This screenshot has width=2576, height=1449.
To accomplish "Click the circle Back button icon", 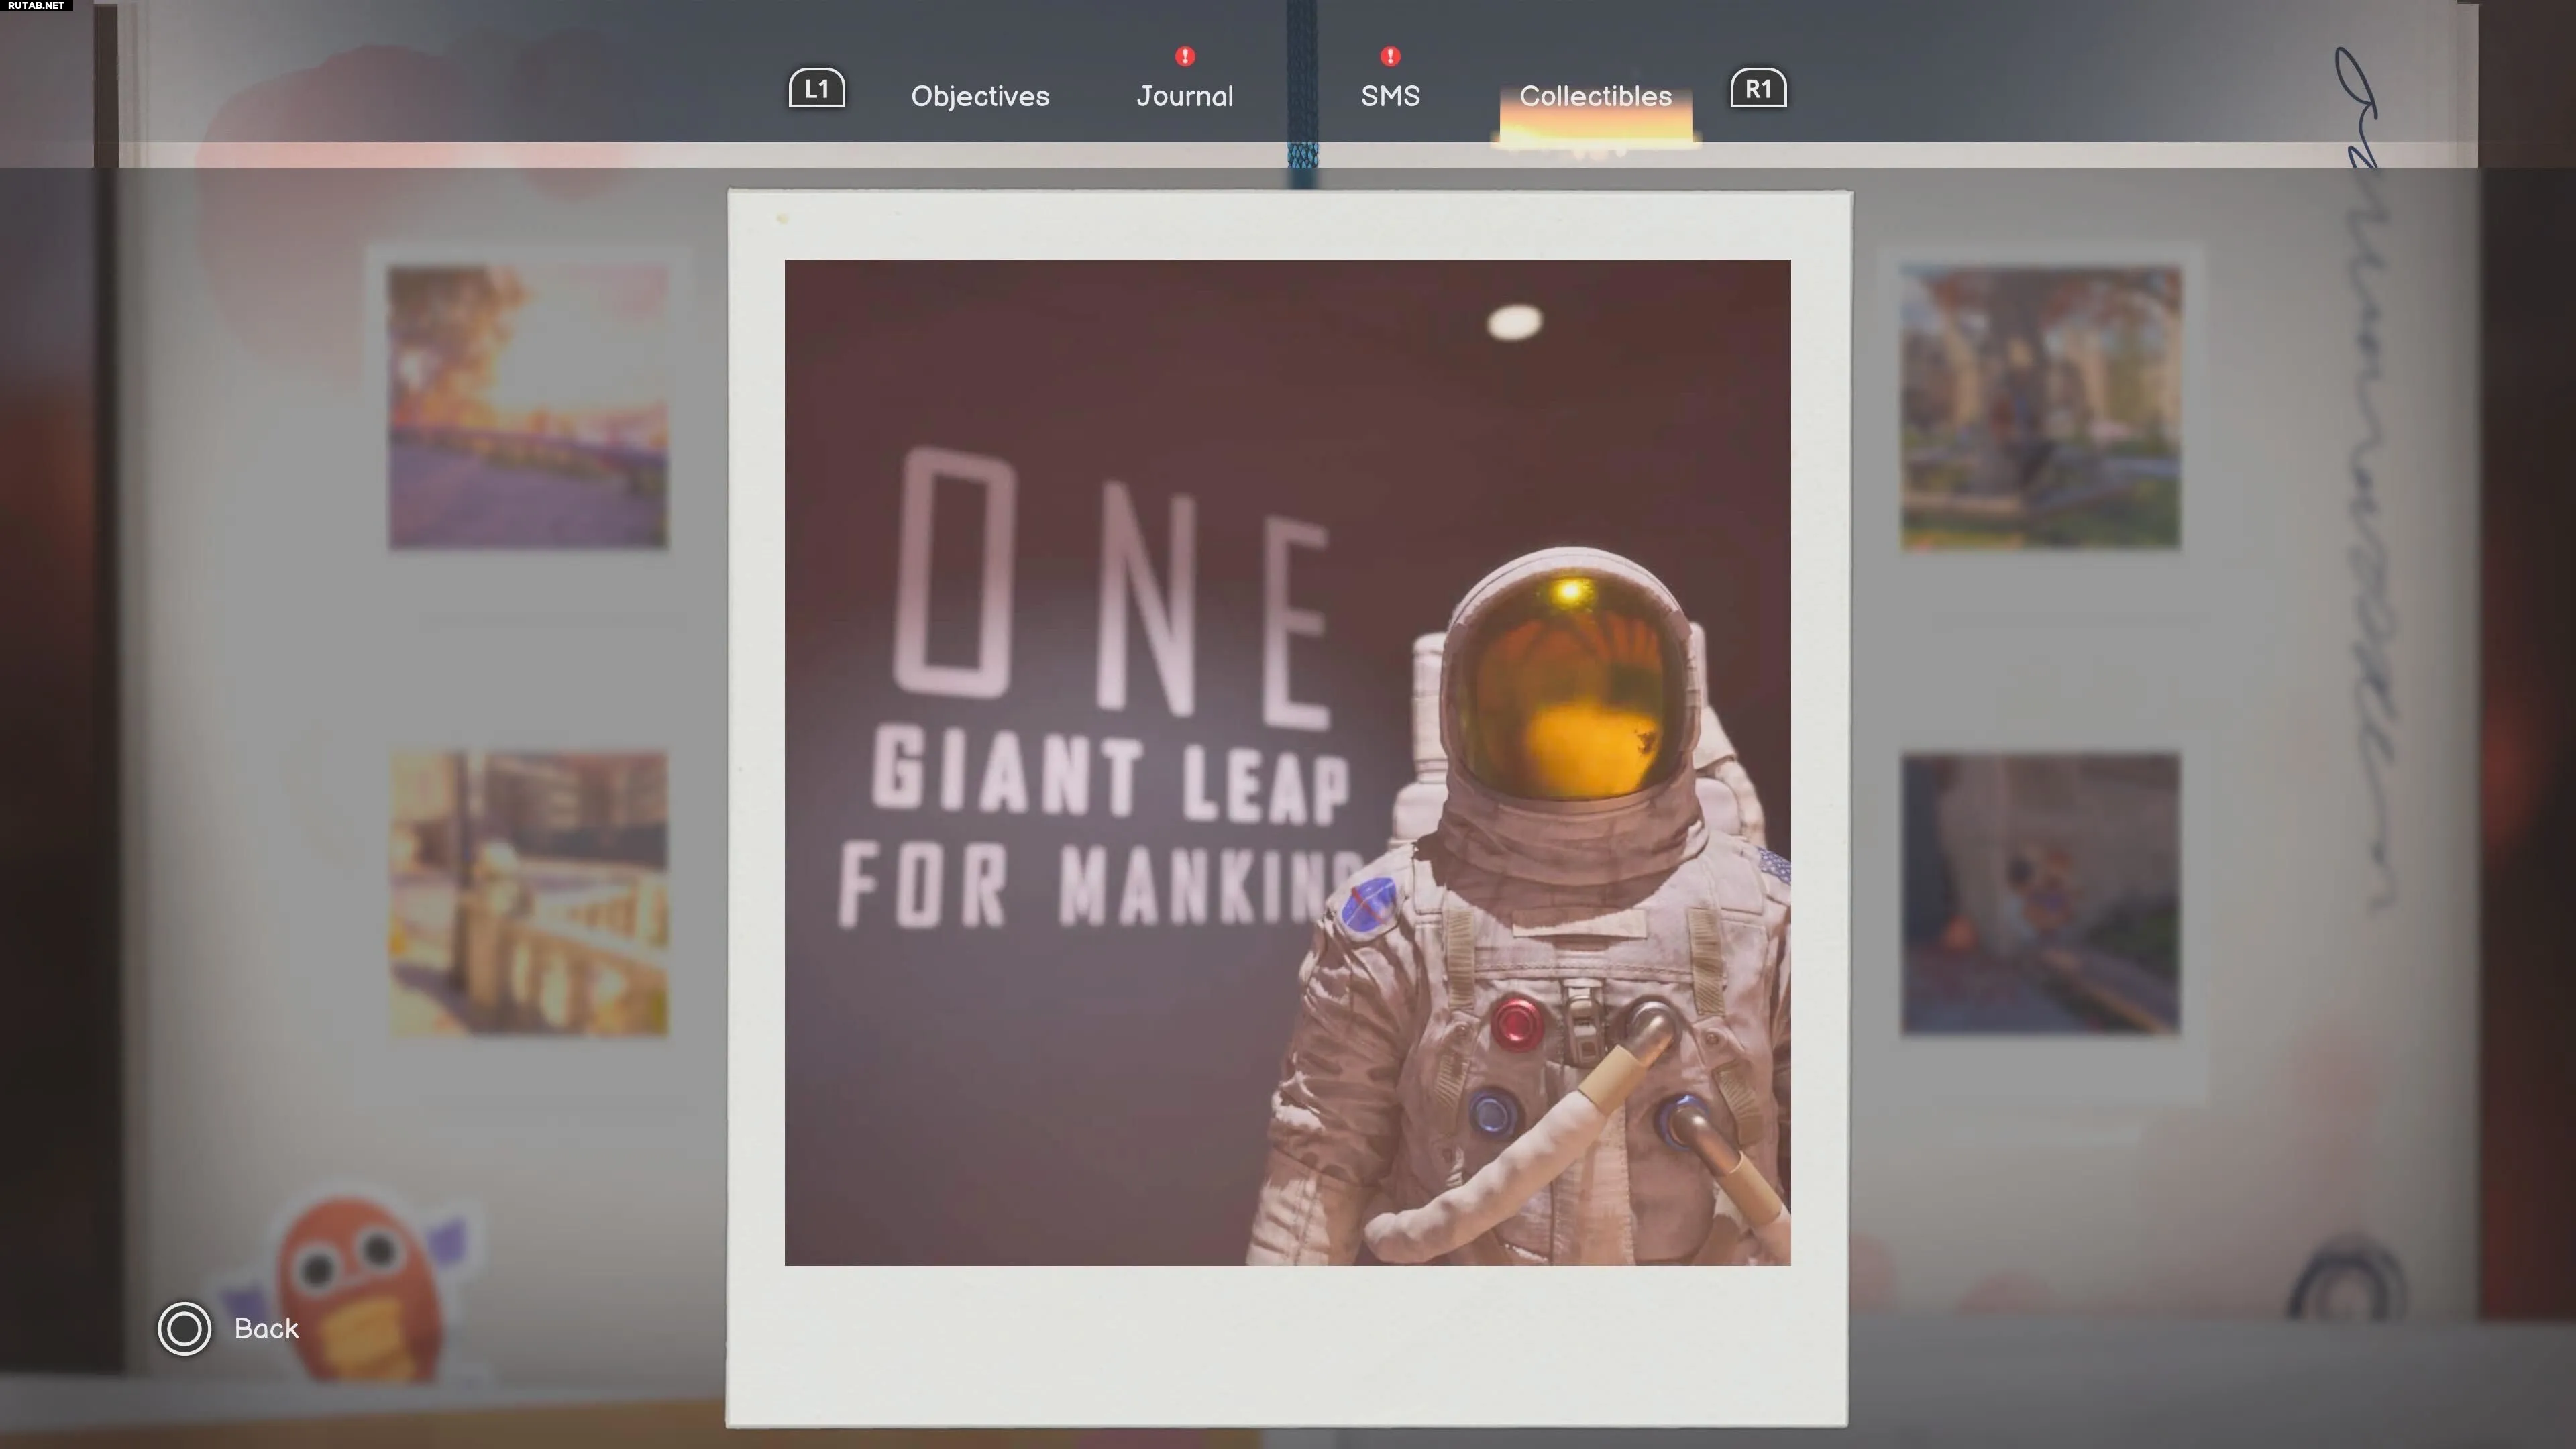I will 184,1329.
